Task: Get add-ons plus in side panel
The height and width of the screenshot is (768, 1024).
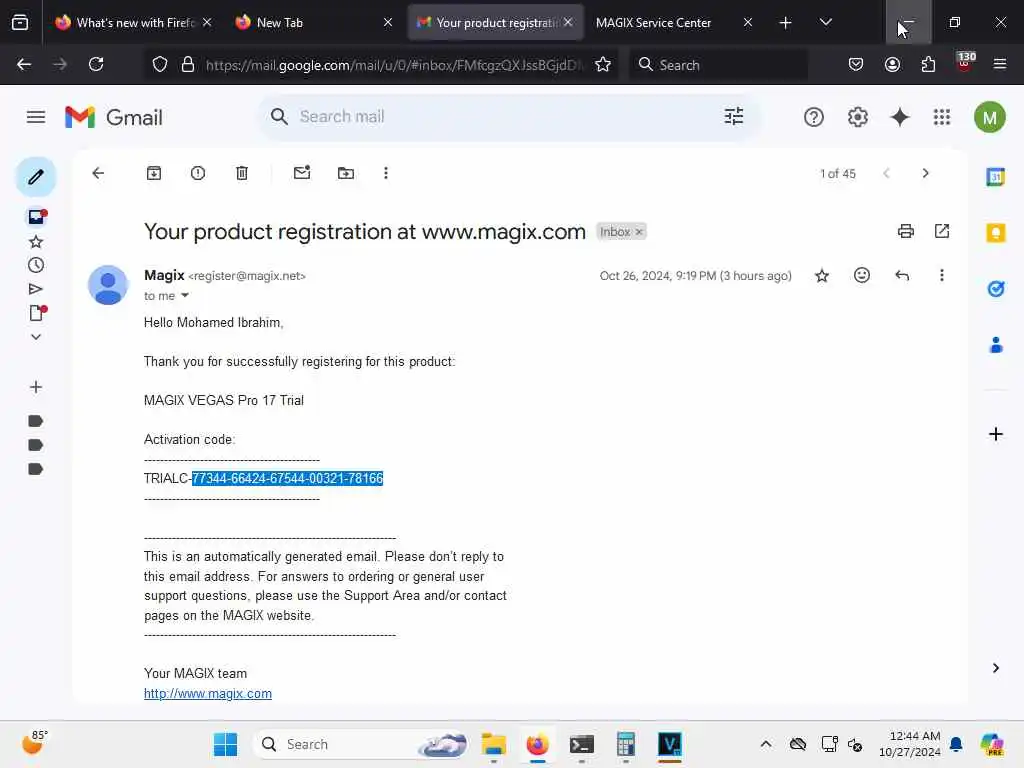Action: pyautogui.click(x=995, y=434)
